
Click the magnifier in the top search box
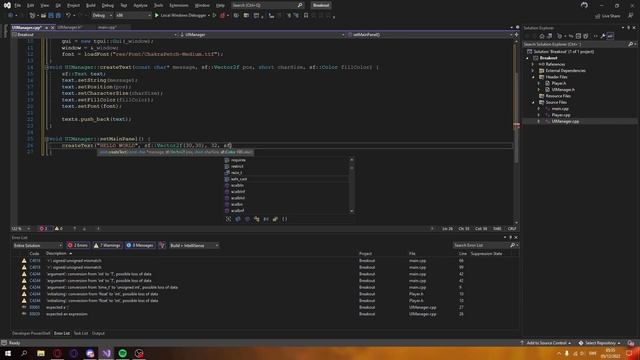pyautogui.click(x=300, y=5)
